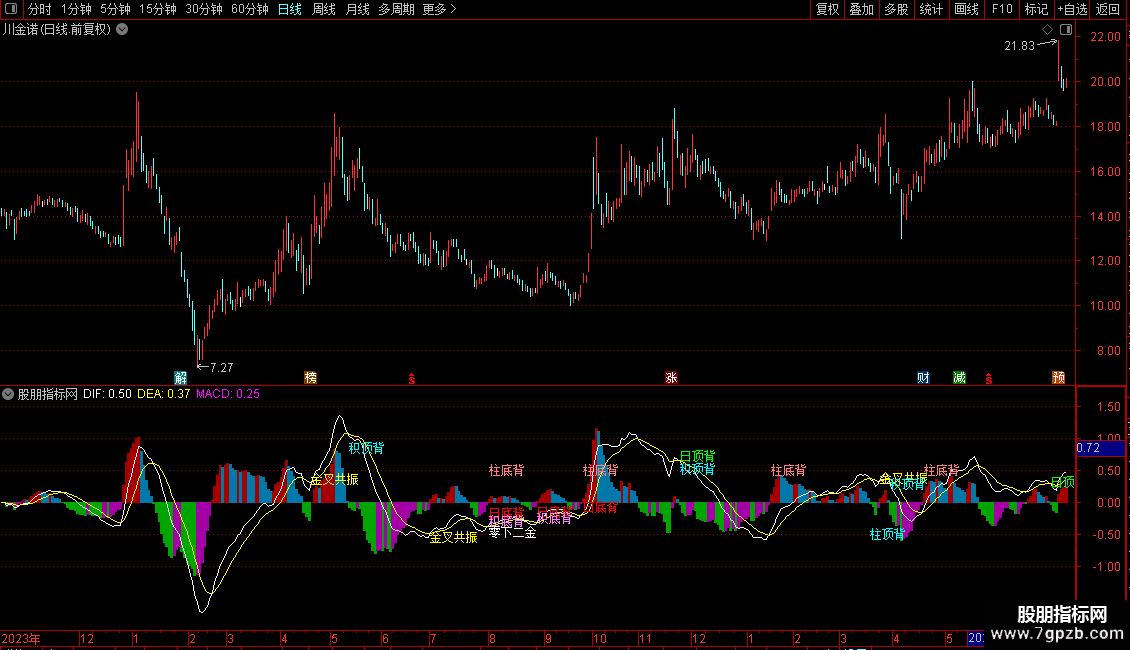Image resolution: width=1130 pixels, height=650 pixels.
Task: Click the green 日顶背 signal label
Action: [698, 456]
